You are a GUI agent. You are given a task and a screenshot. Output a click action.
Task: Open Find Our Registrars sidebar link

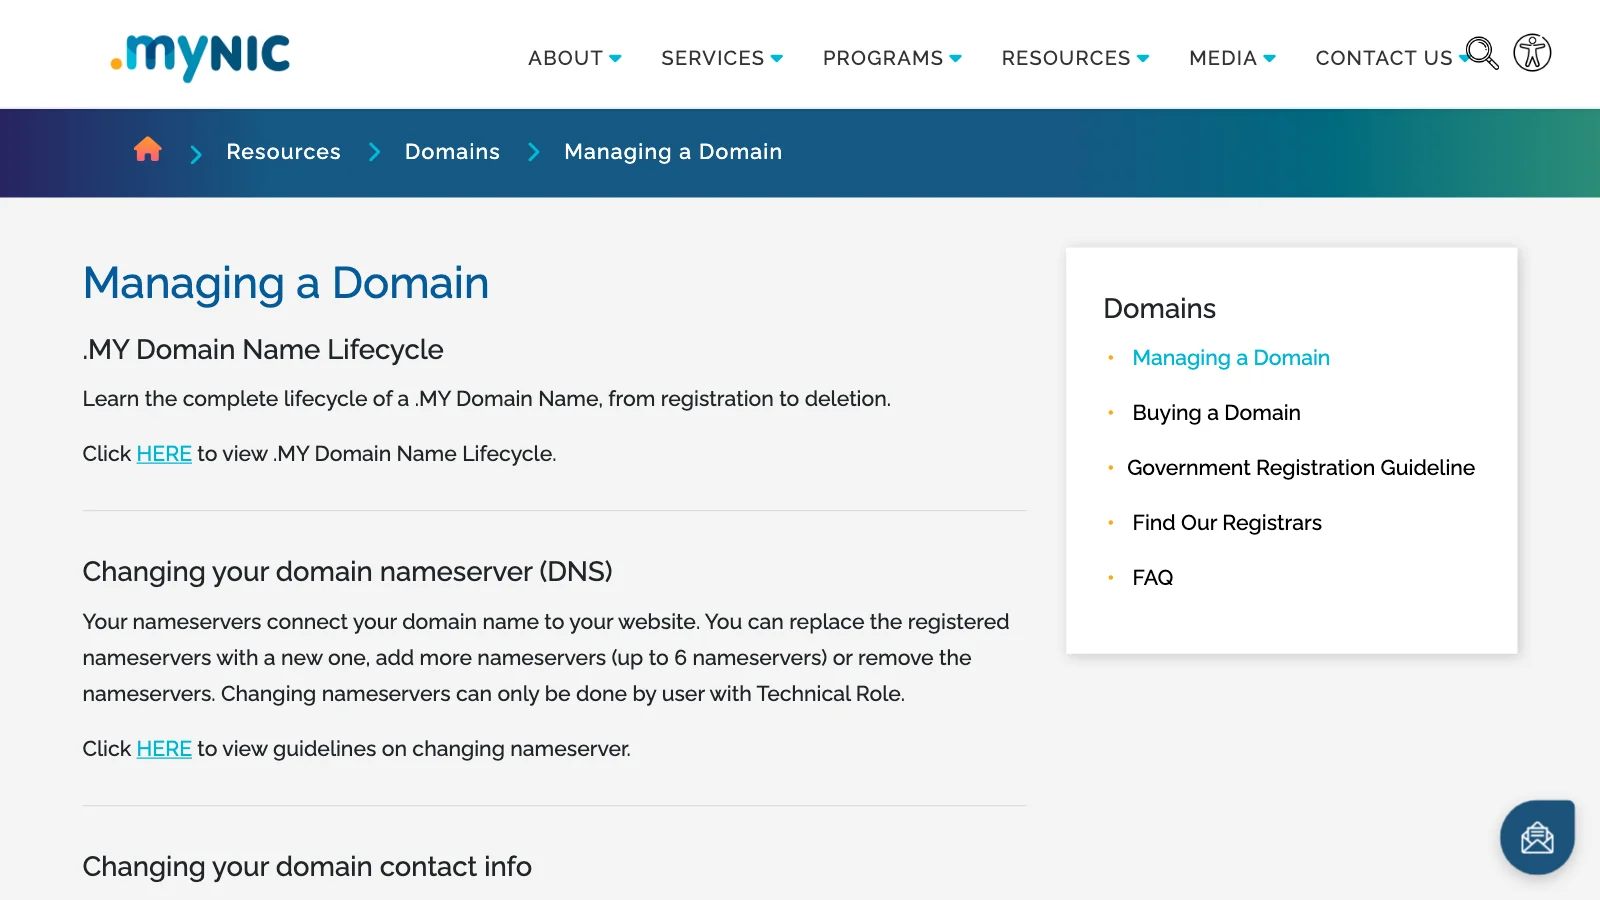click(x=1227, y=523)
